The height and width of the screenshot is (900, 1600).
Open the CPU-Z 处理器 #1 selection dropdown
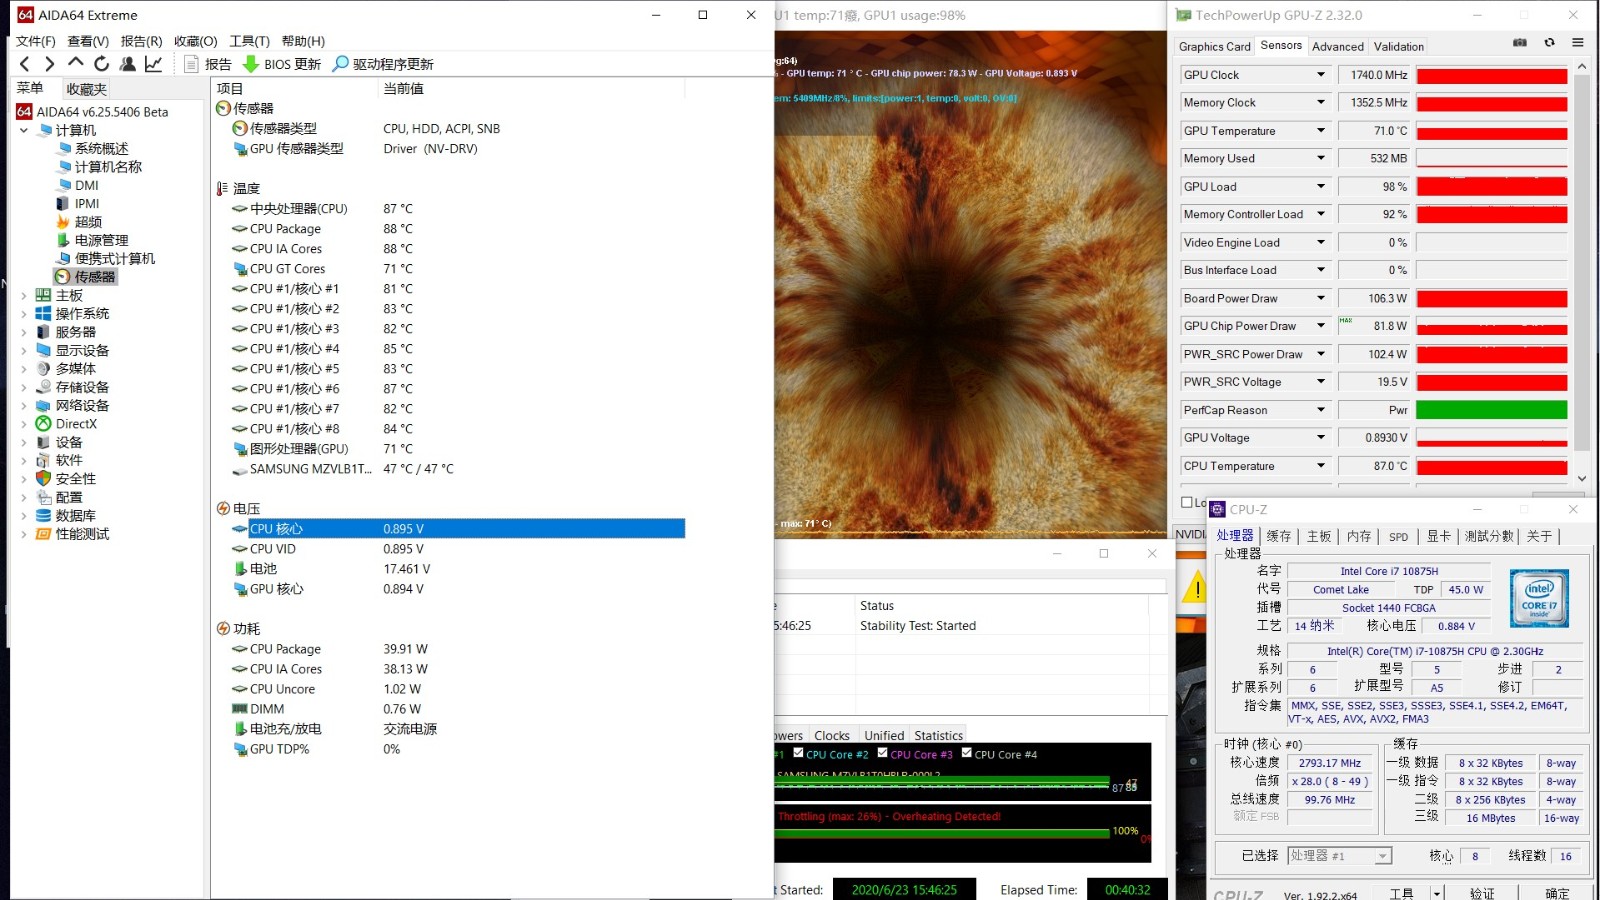tap(1340, 856)
